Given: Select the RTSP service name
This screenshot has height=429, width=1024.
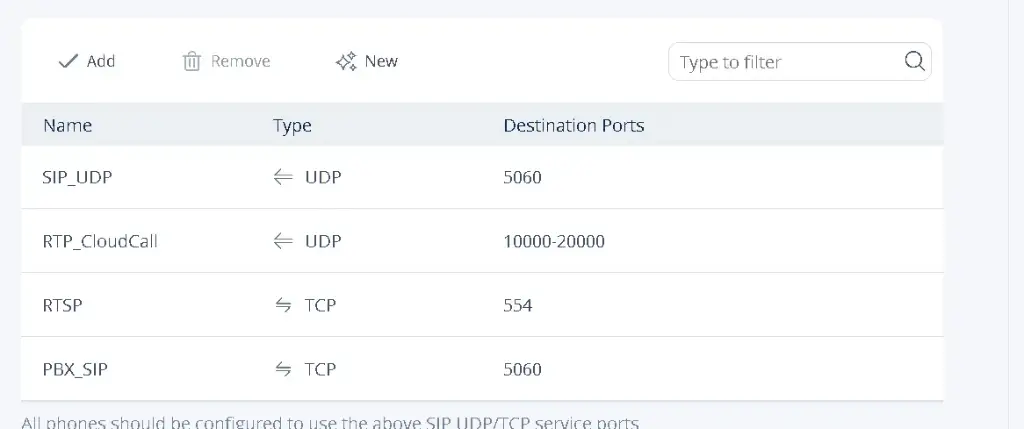Looking at the screenshot, I should [62, 305].
